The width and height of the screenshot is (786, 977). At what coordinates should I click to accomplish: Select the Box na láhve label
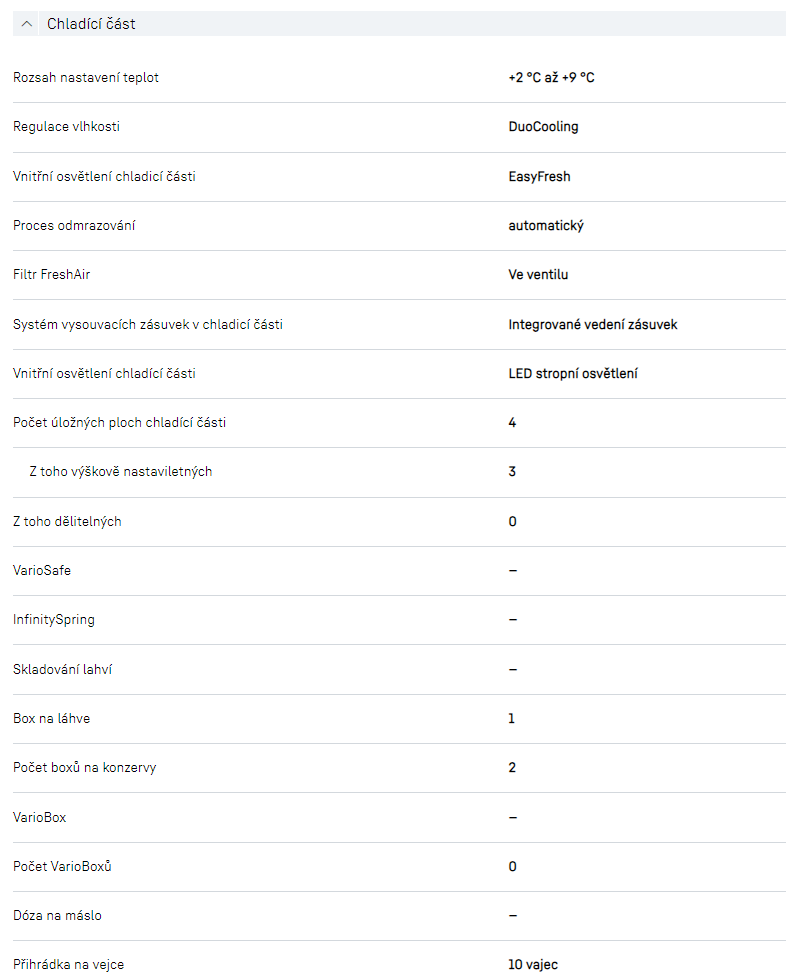[52, 719]
